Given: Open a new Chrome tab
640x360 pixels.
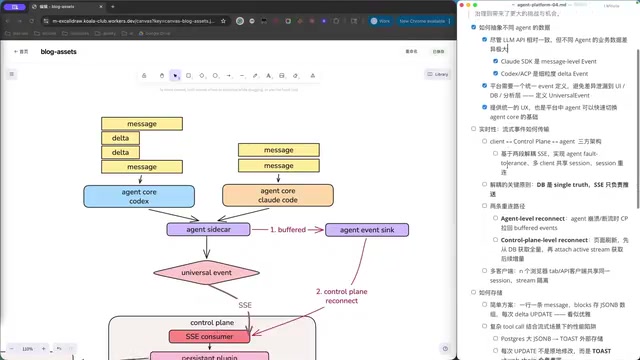Looking at the screenshot, I should (x=113, y=7).
